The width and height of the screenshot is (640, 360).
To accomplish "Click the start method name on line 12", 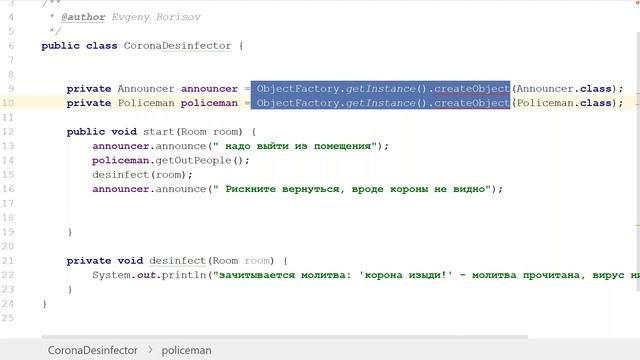I will (x=158, y=131).
